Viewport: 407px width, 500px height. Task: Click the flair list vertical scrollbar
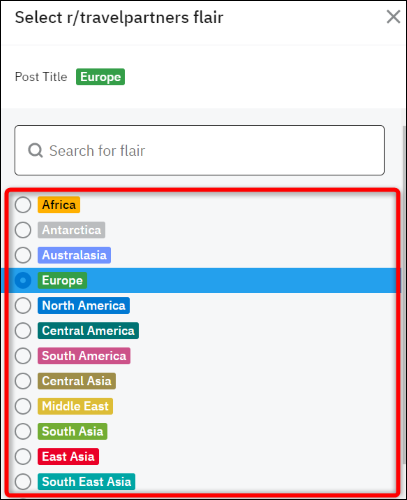coord(404,295)
